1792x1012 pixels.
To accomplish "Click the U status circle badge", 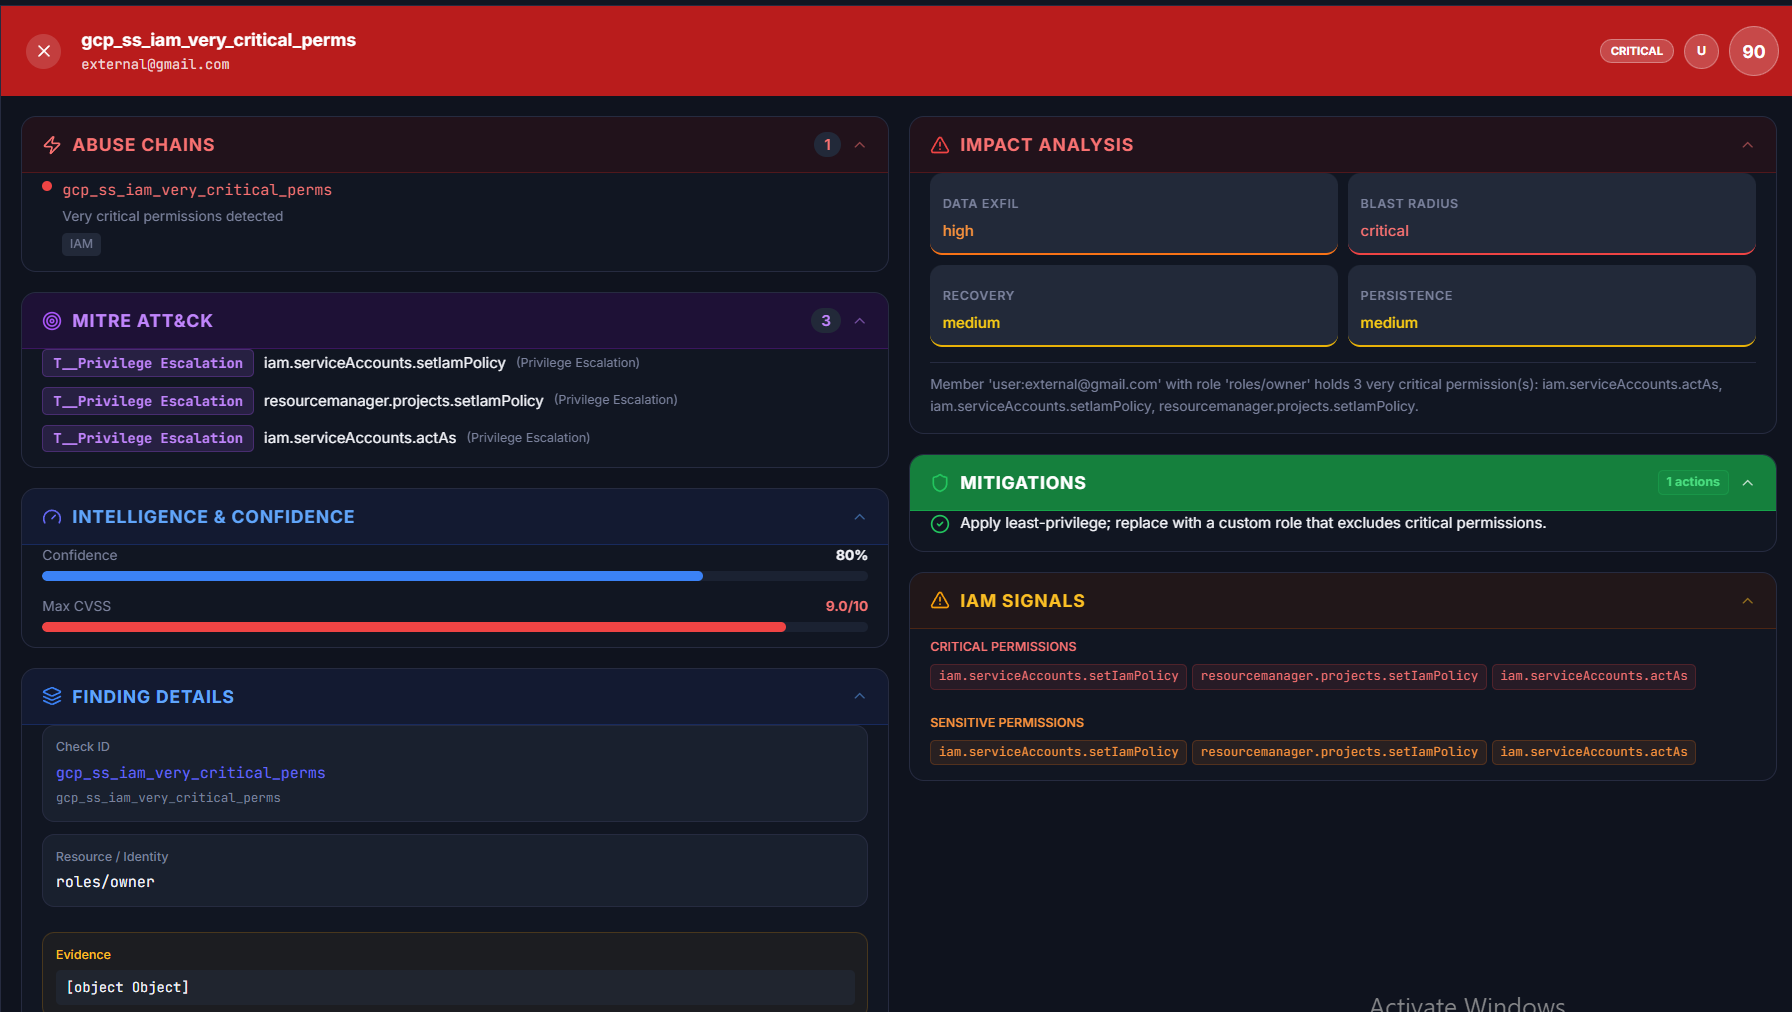I will pyautogui.click(x=1701, y=51).
